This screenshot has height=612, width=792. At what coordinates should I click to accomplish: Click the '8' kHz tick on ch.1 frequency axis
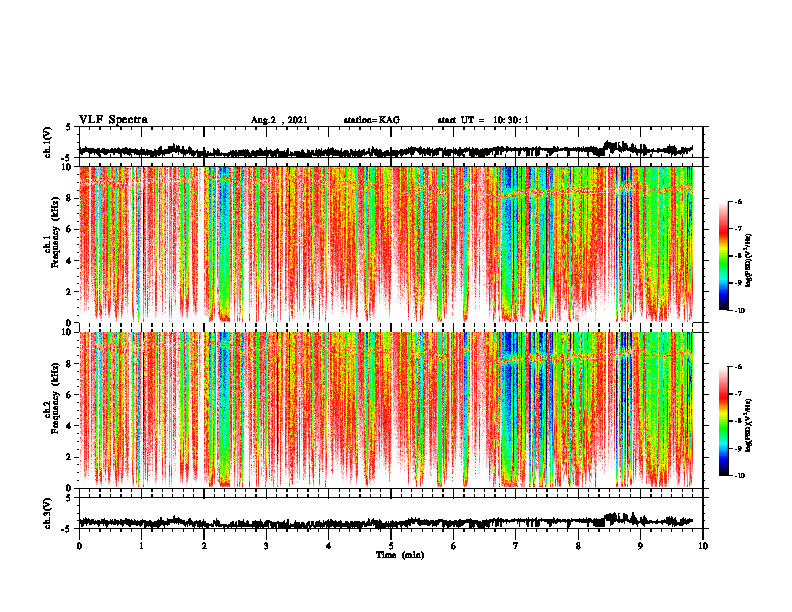[69, 198]
